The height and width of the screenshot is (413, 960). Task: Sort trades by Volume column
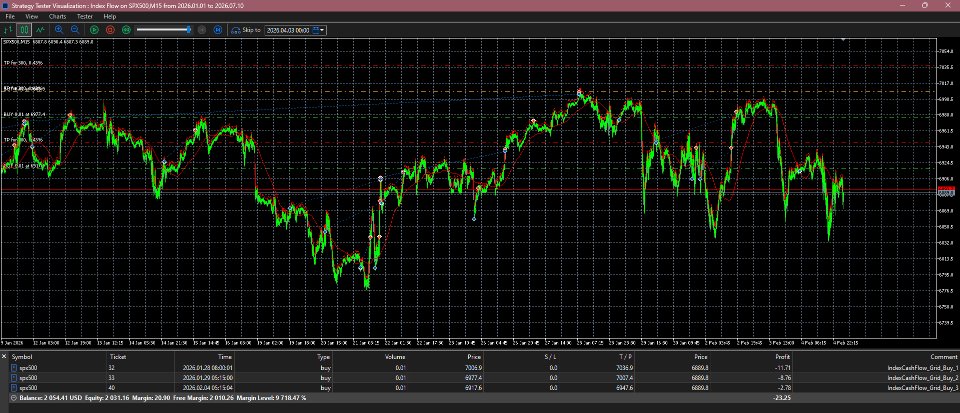[395, 357]
